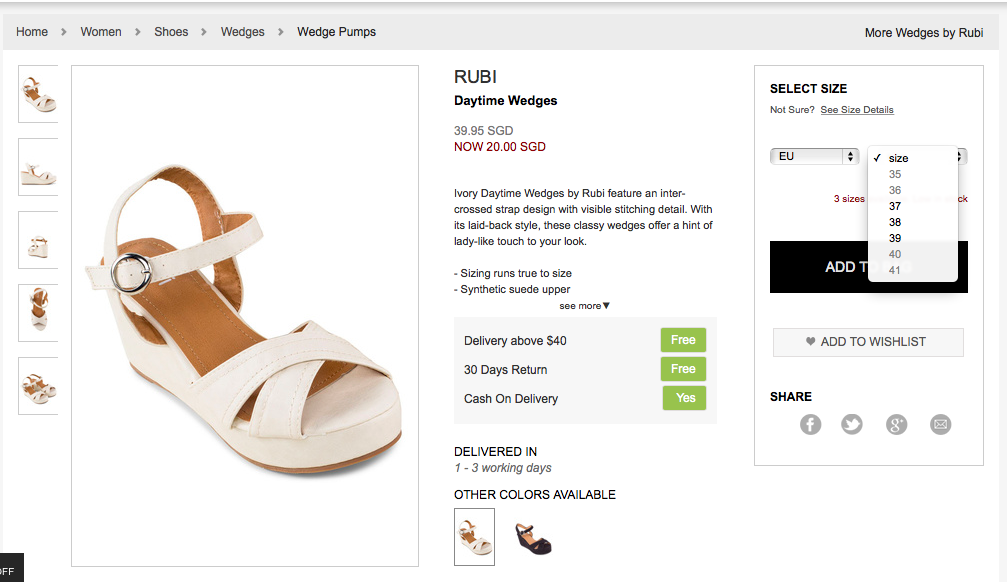Open More Wedges by Rubi link
Screen dimensions: 1007x582
[x=924, y=33]
